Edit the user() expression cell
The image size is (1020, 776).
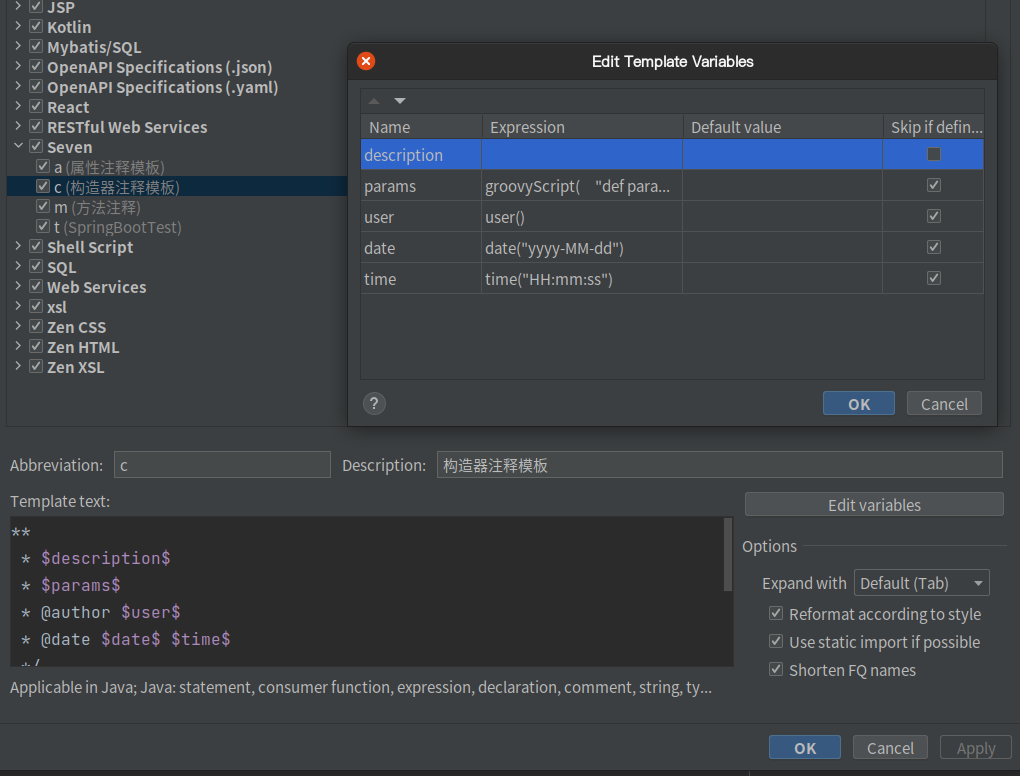point(582,217)
